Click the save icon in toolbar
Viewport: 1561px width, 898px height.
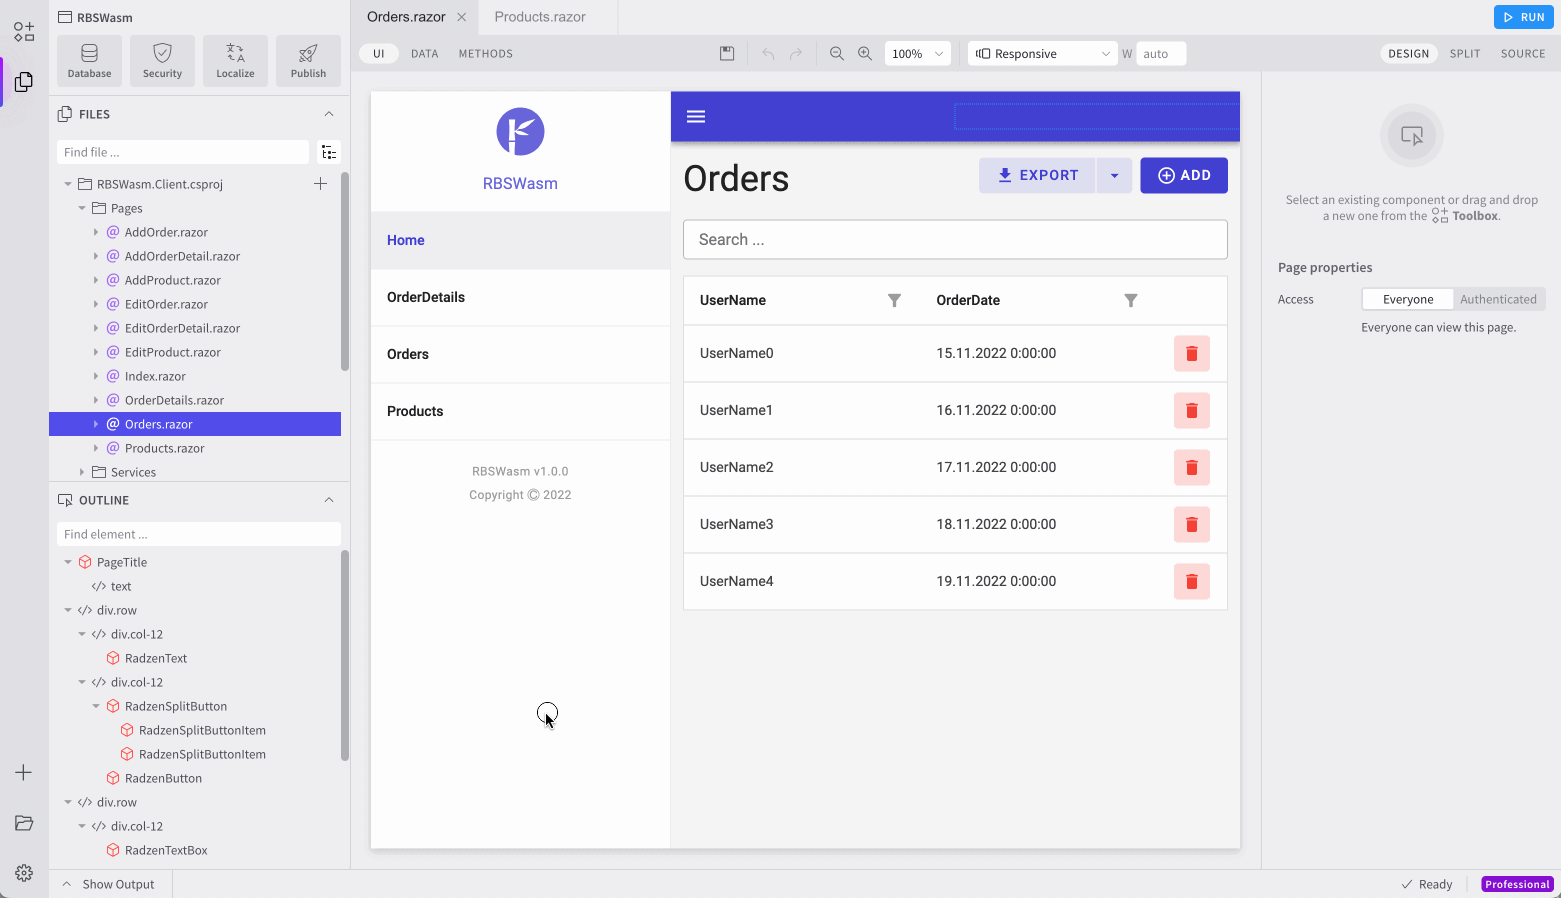[727, 54]
